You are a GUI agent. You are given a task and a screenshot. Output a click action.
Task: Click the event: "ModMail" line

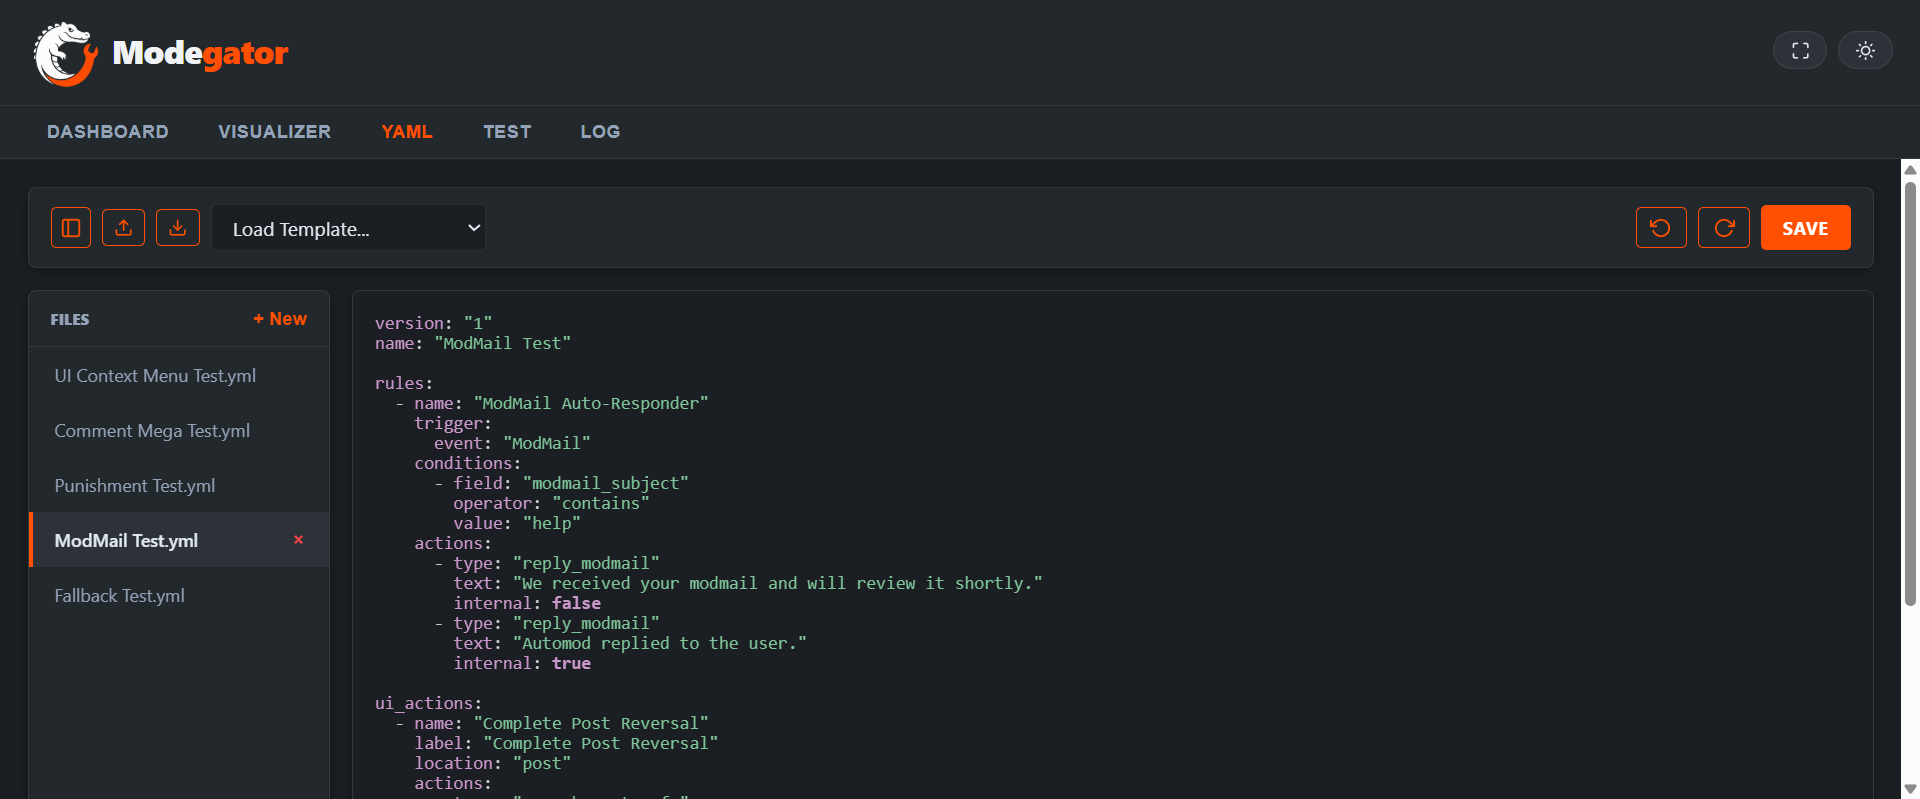(x=512, y=443)
